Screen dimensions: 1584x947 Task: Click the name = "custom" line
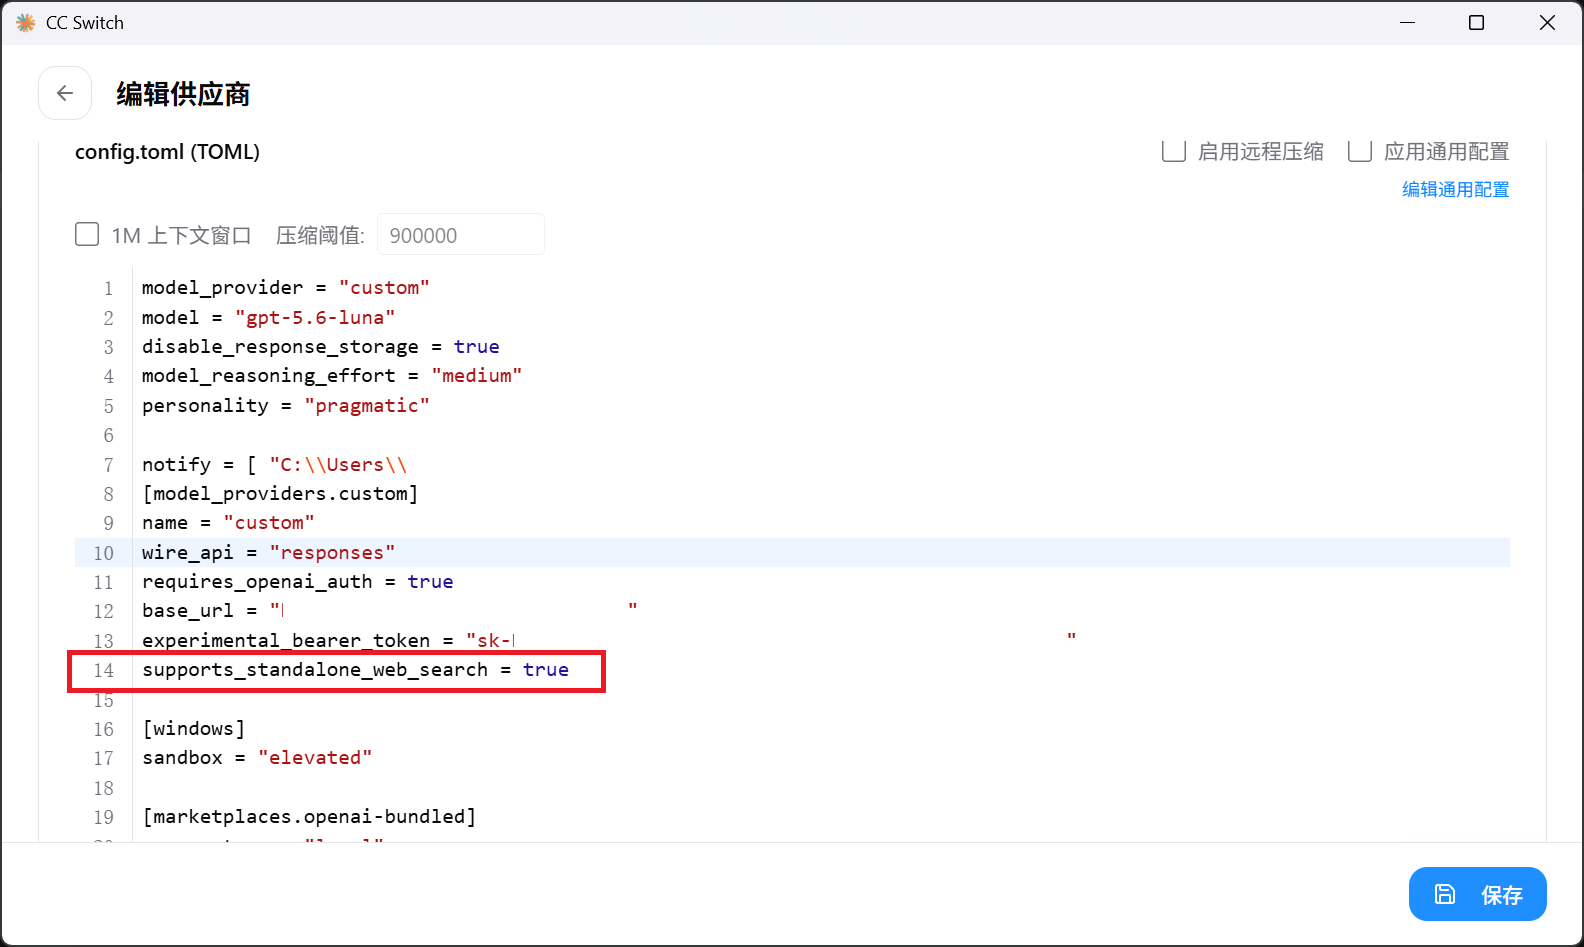228,523
